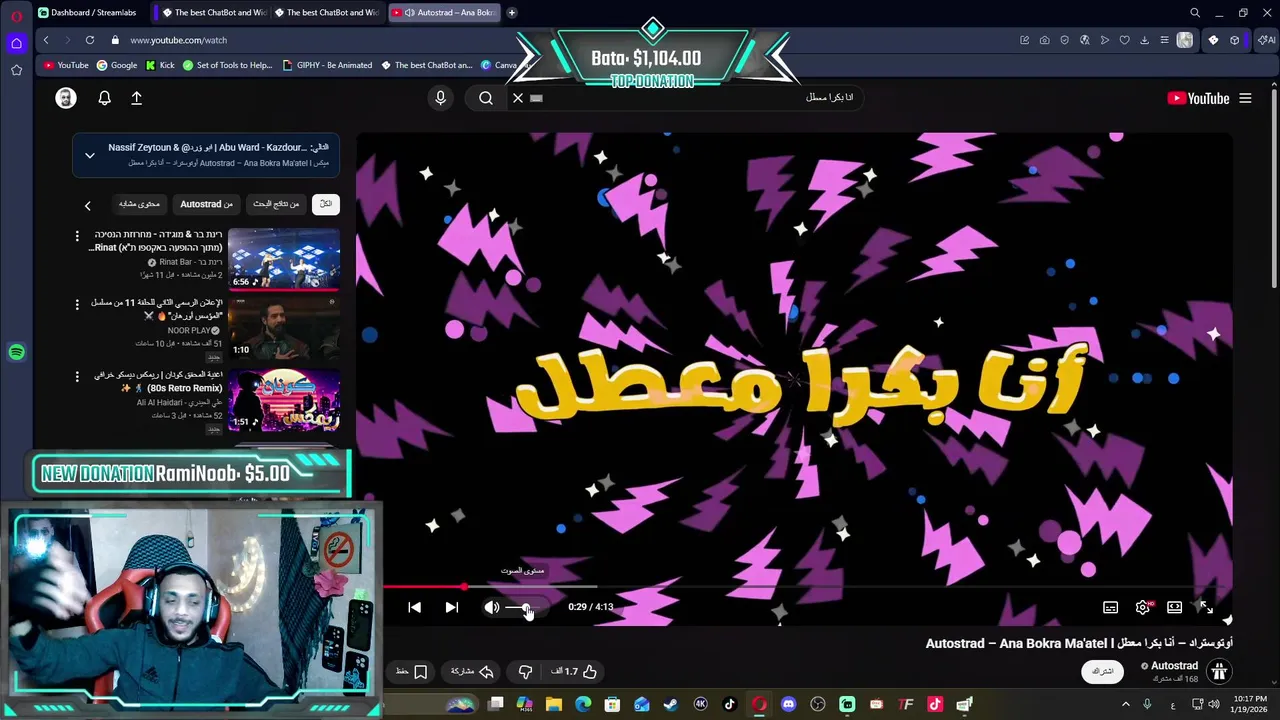
Task: Open the Autostrad channel name link
Action: (x=1174, y=665)
